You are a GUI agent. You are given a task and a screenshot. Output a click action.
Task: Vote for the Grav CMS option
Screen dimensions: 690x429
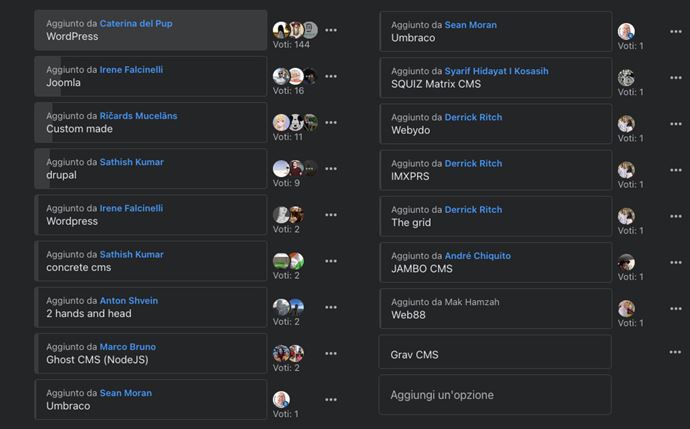pos(495,352)
